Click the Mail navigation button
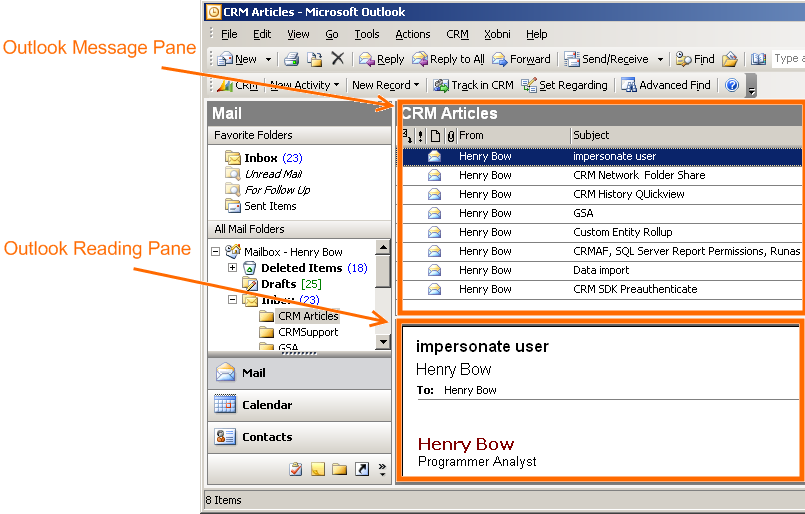 (299, 373)
